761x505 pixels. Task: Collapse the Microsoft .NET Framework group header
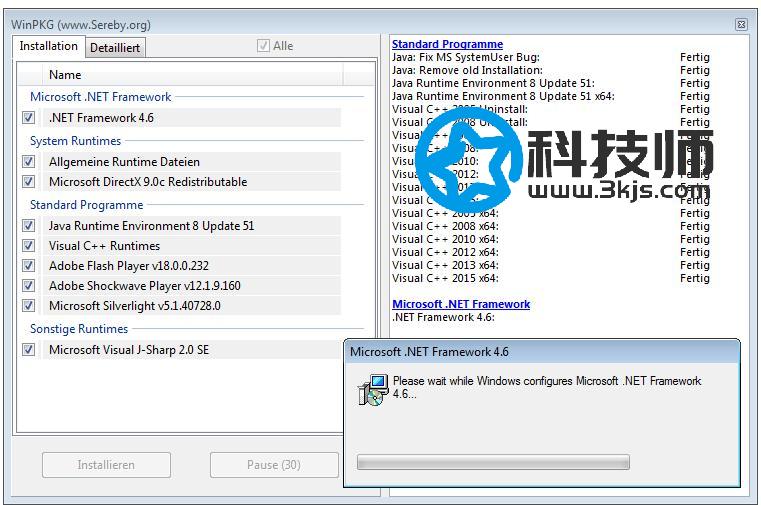[x=100, y=97]
